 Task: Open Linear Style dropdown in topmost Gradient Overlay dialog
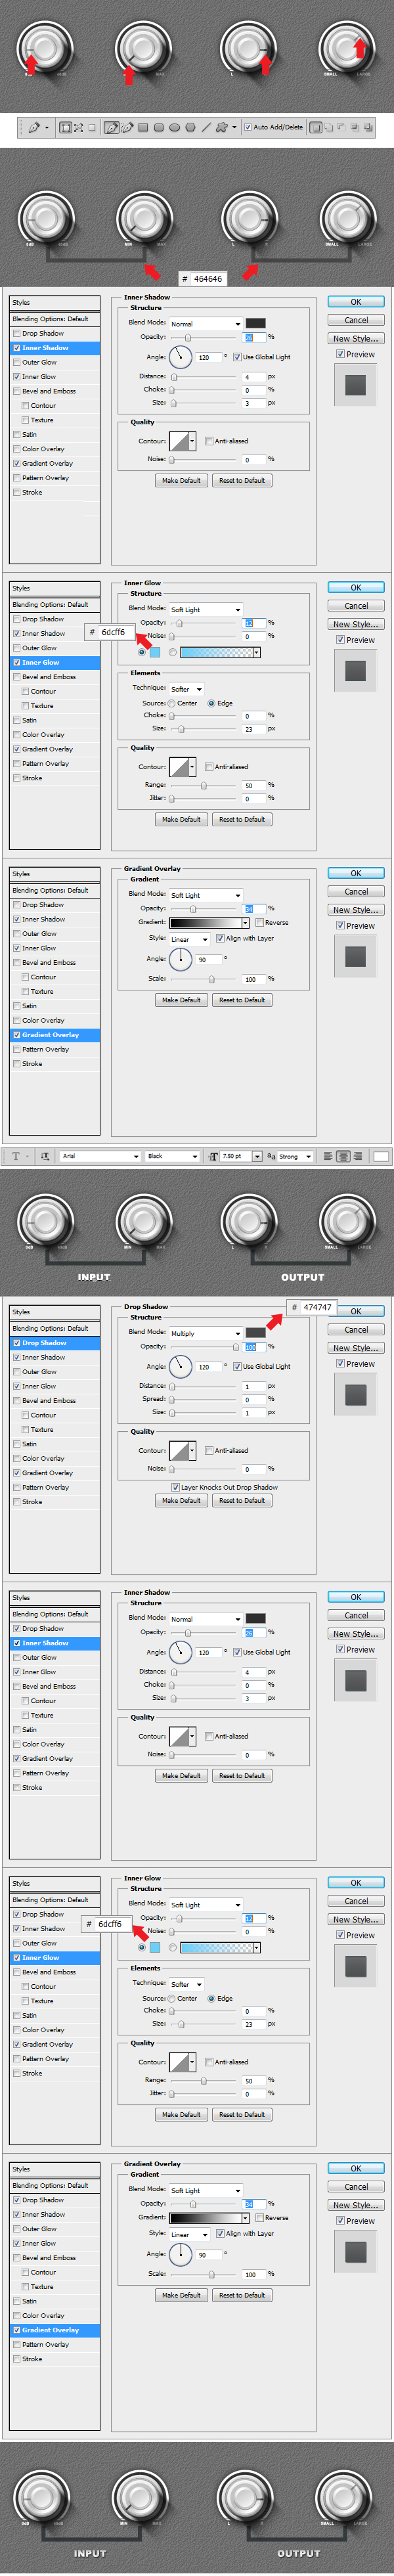189,939
